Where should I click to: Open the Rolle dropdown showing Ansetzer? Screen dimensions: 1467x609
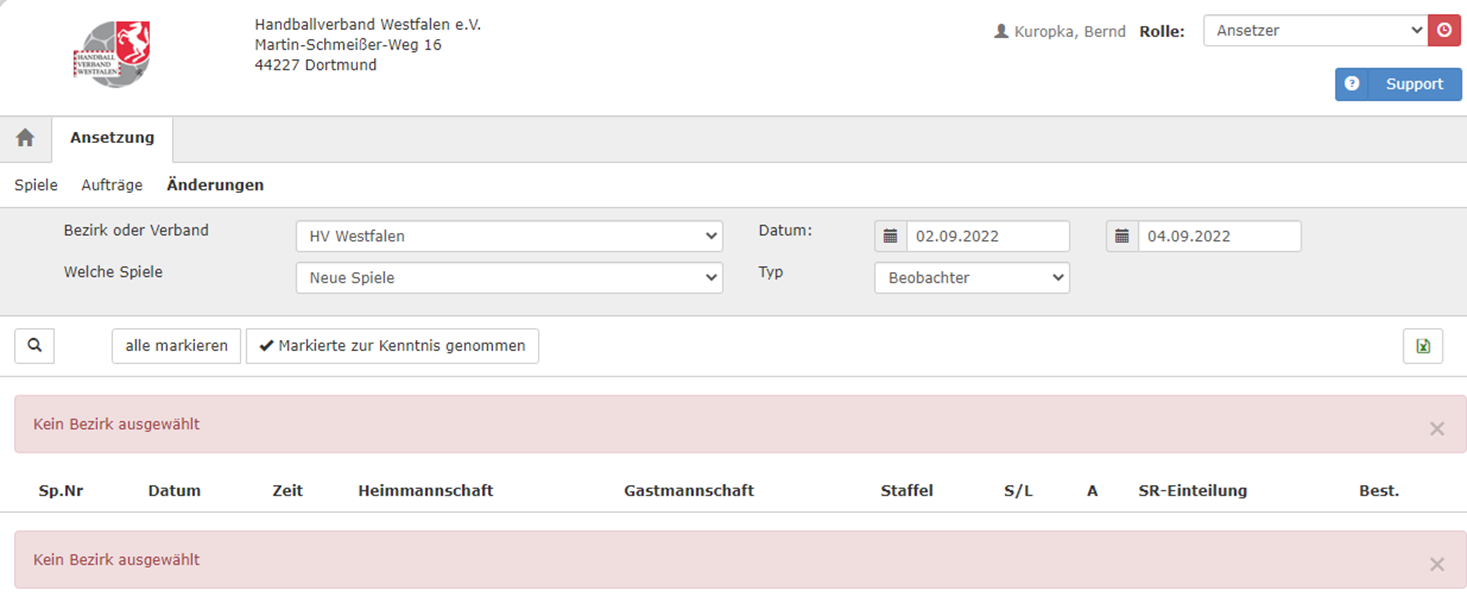(1314, 31)
